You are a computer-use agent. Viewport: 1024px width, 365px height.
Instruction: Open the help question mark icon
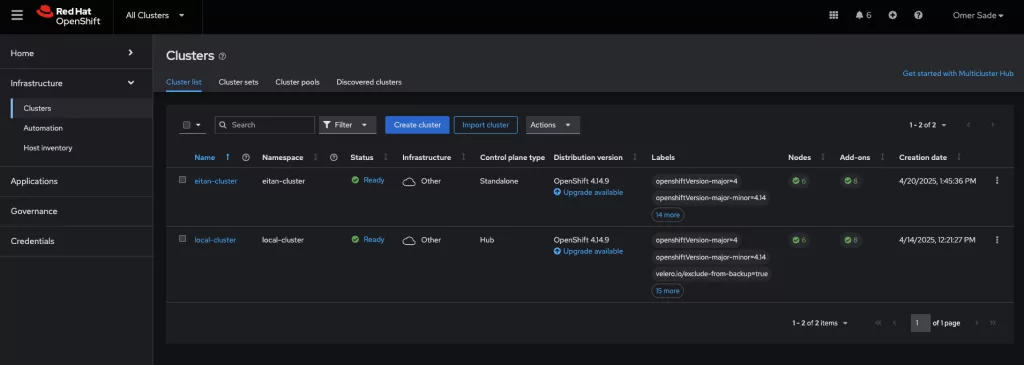click(918, 15)
